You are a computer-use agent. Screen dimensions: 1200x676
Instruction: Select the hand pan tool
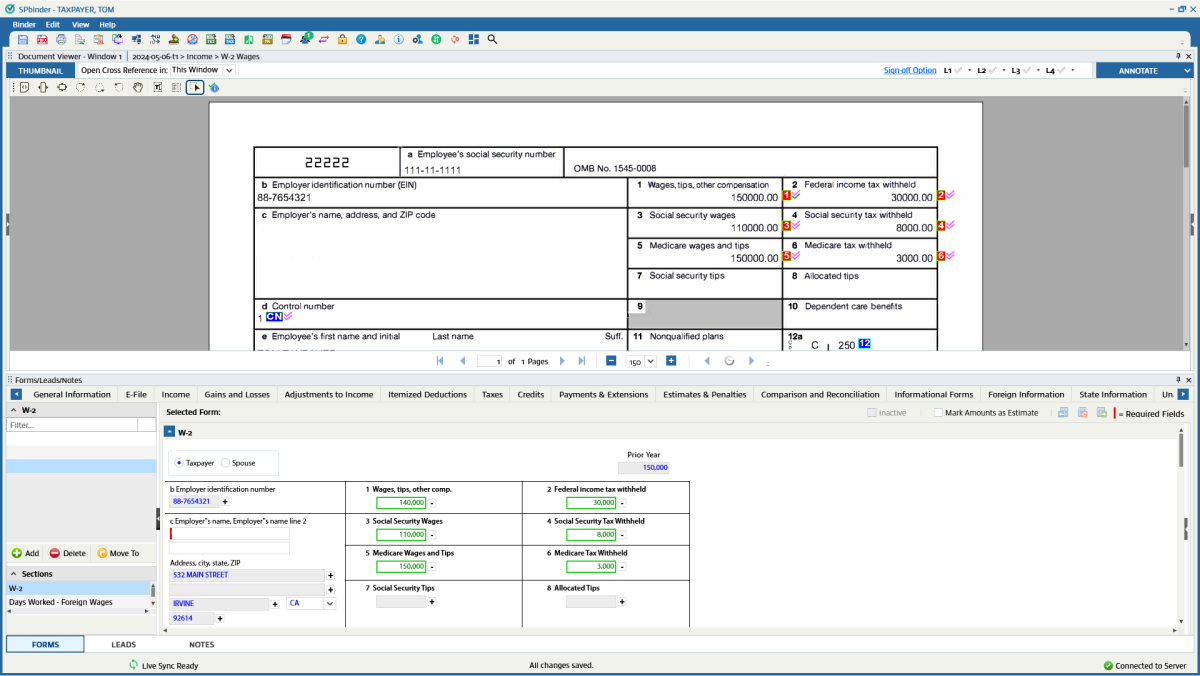click(x=138, y=88)
